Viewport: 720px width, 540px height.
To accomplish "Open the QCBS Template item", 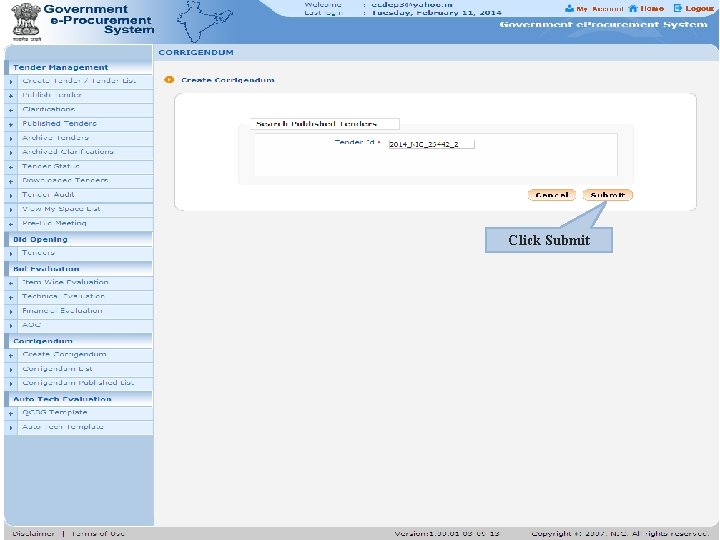I will click(55, 412).
